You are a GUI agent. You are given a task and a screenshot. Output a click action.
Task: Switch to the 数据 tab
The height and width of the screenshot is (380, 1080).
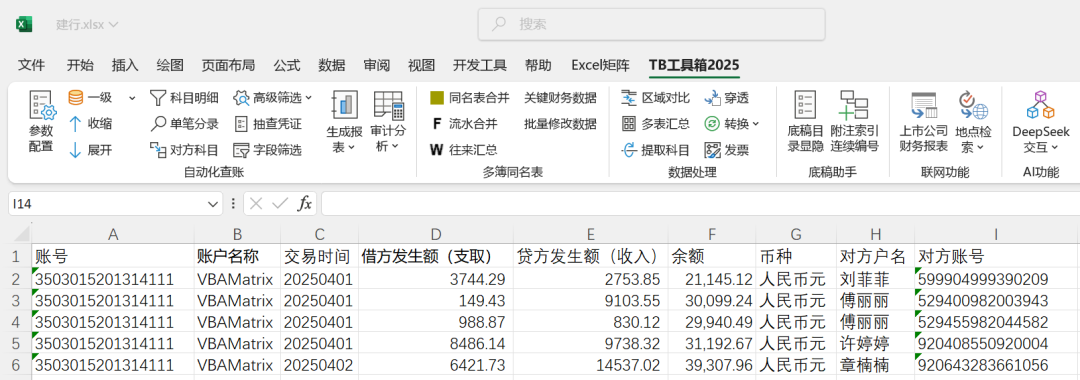(x=331, y=65)
